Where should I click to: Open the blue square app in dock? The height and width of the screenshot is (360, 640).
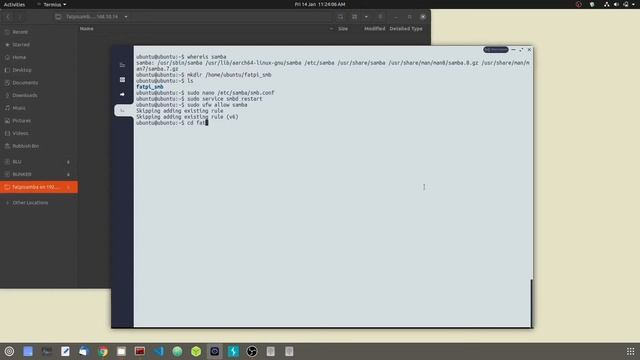point(28,351)
